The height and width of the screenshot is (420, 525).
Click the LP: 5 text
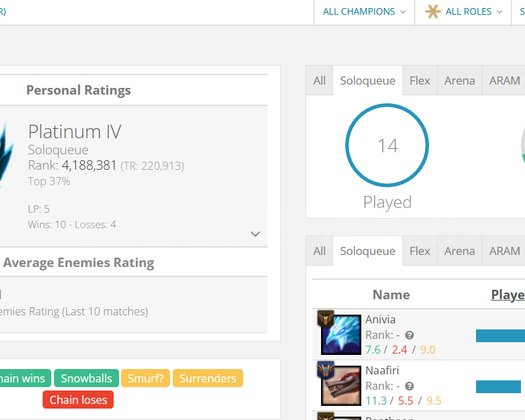tap(39, 209)
